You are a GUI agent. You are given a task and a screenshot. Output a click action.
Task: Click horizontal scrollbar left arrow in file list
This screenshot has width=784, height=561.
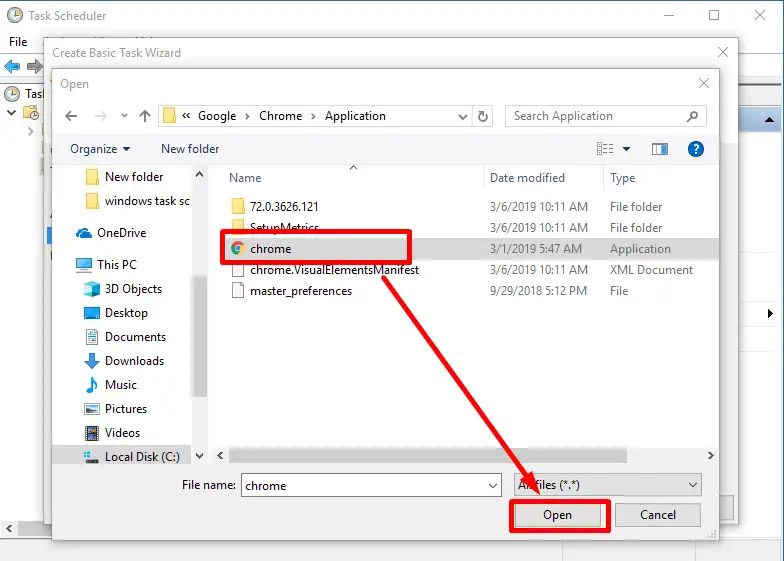coord(220,456)
